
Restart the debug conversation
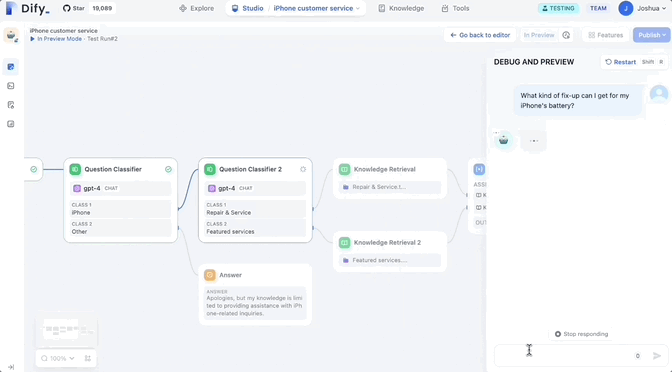click(620, 62)
